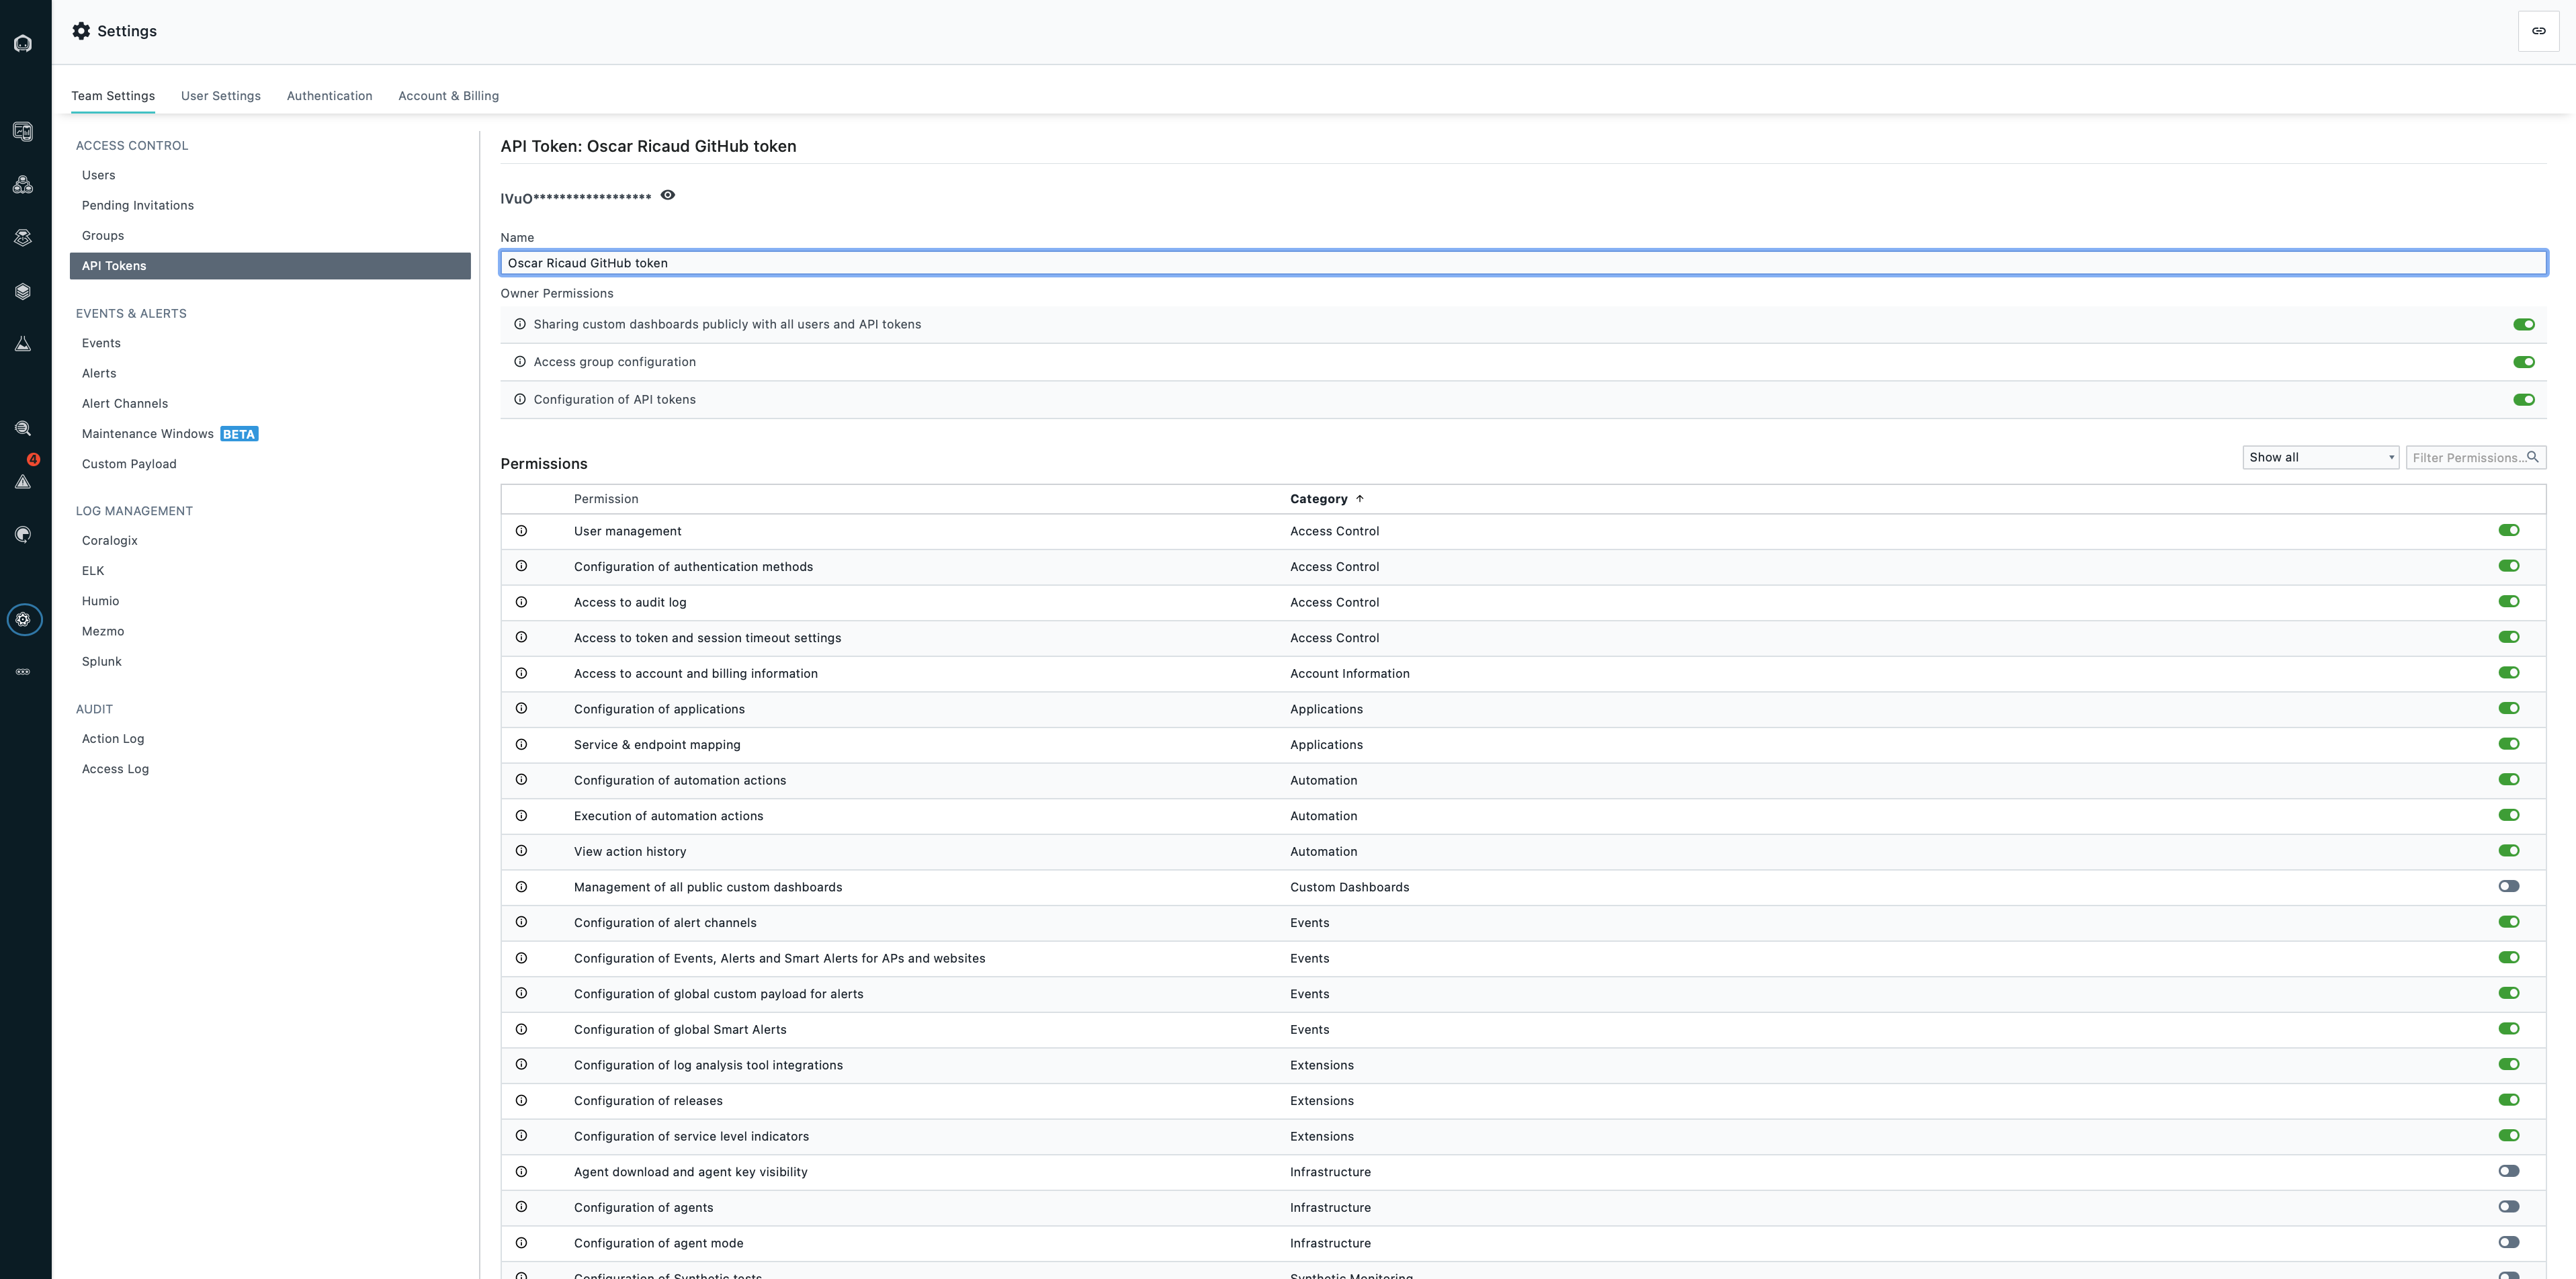The height and width of the screenshot is (1279, 2576).
Task: Click info icon beside User management
Action: (521, 531)
